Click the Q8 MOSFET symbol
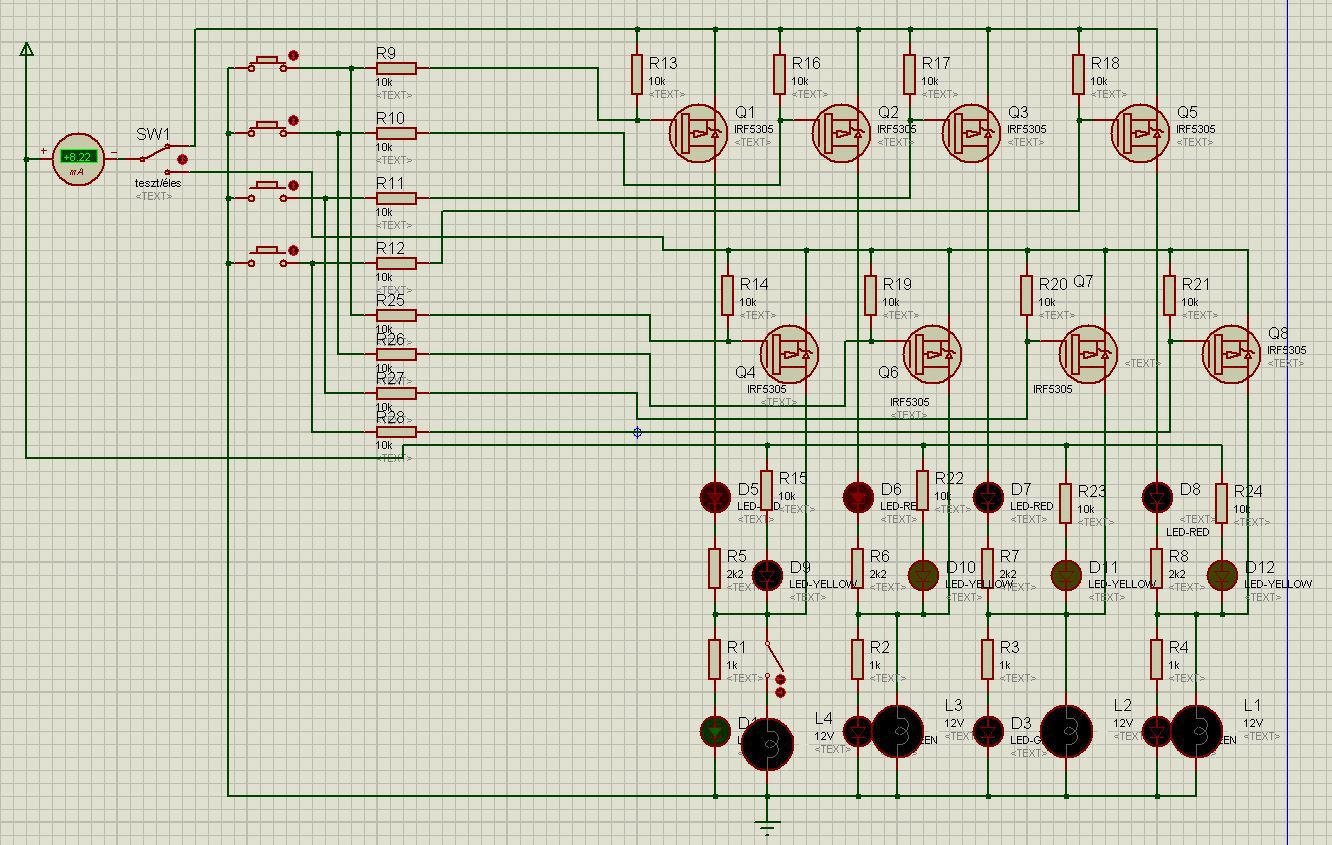Viewport: 1332px width, 845px height. [1231, 353]
